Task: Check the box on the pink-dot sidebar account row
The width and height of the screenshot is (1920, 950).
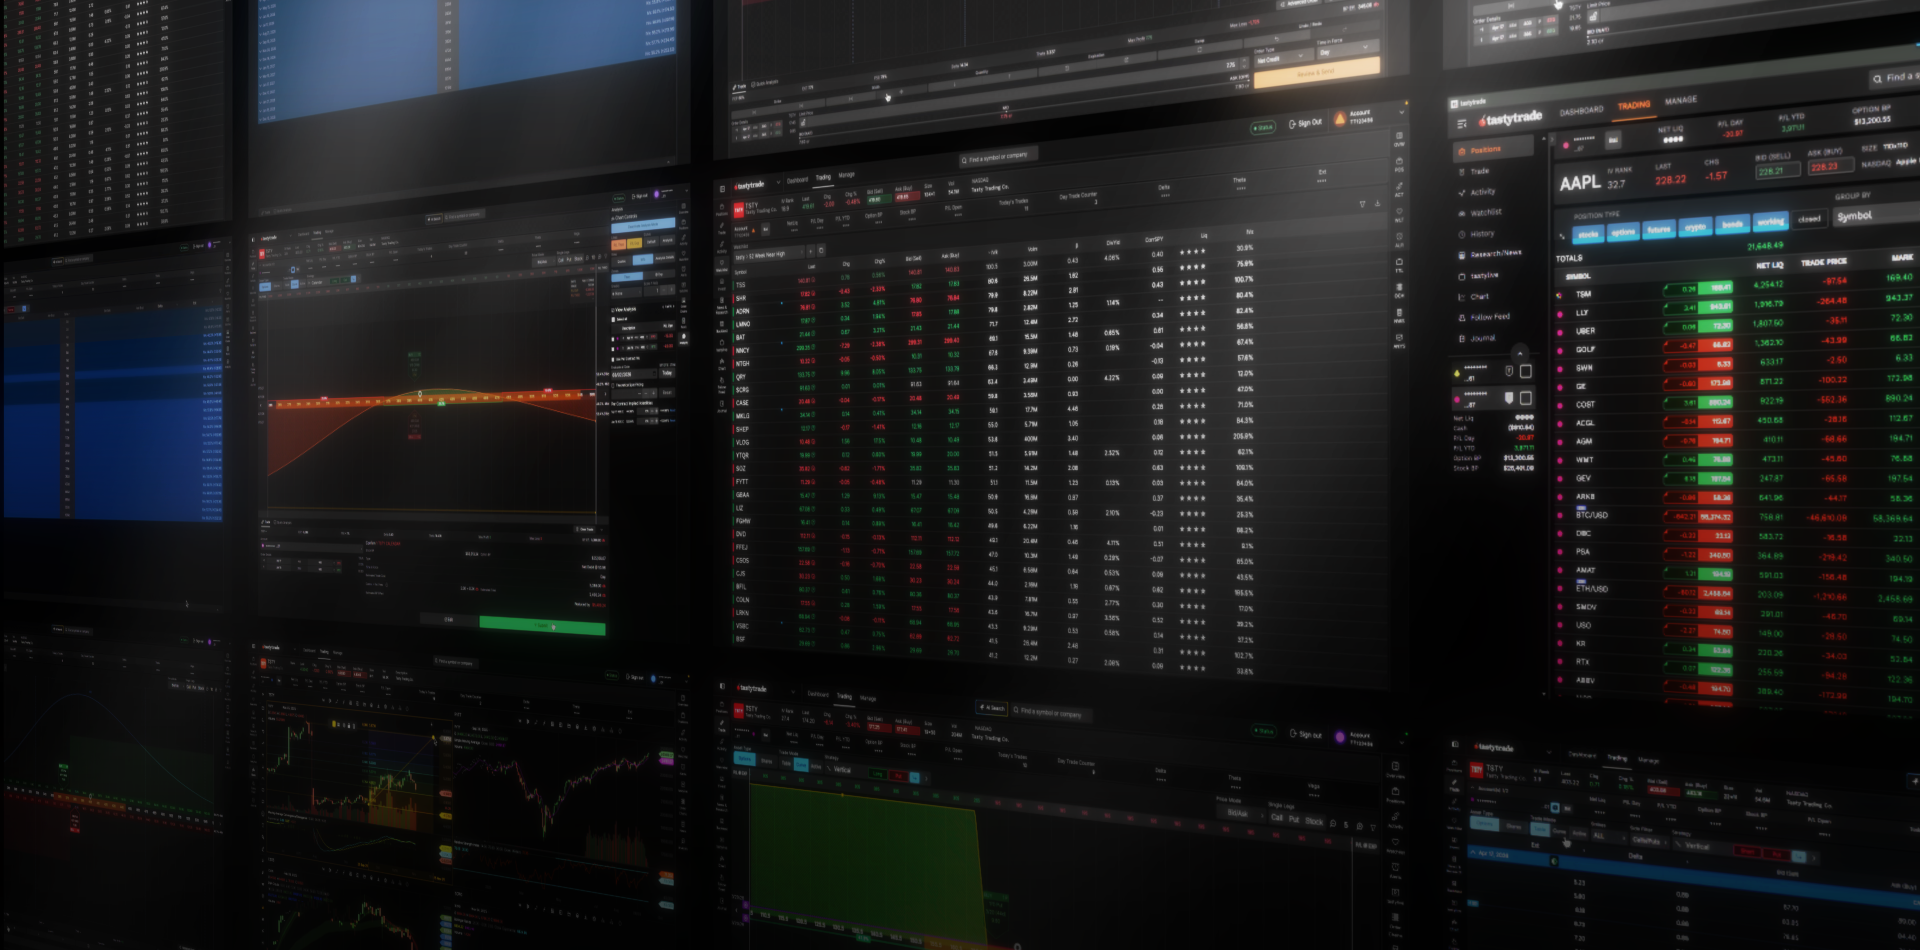Action: coord(1526,398)
